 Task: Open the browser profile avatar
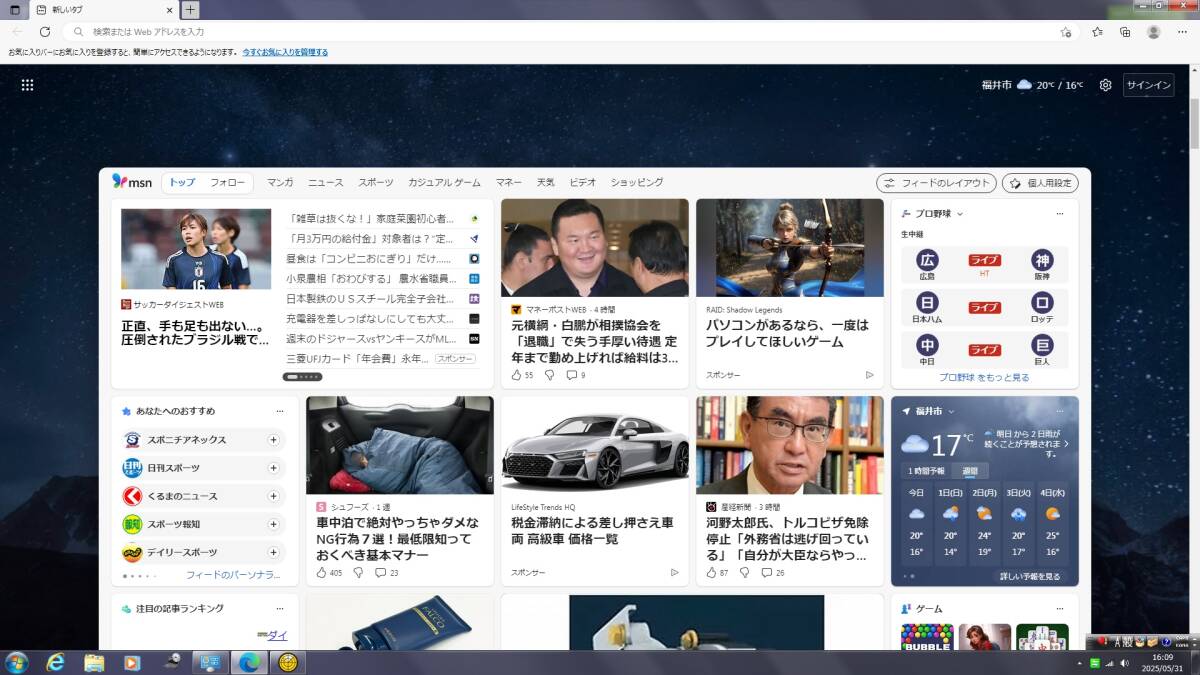point(1154,32)
